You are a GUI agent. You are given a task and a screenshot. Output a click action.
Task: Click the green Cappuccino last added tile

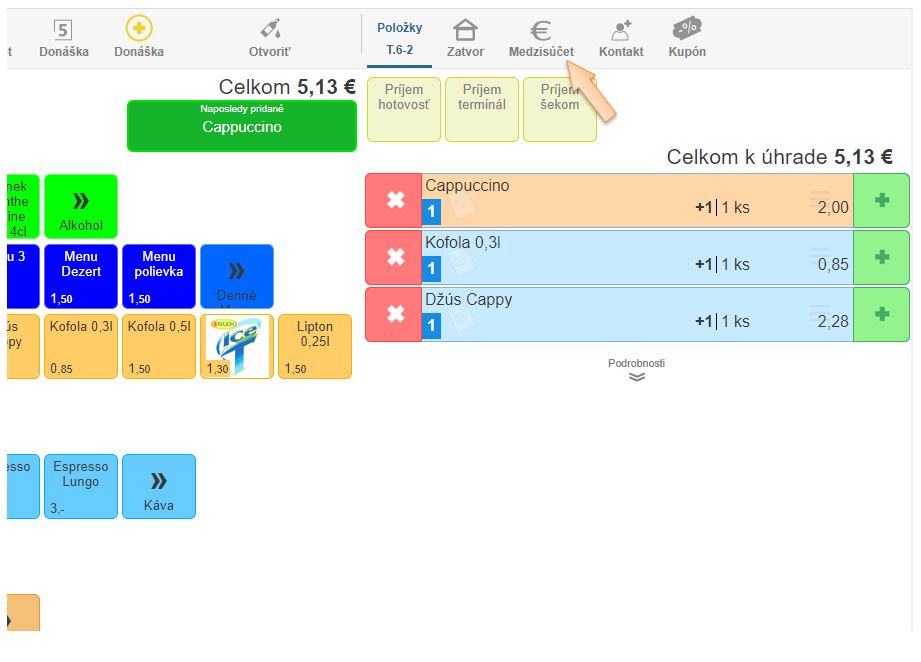pos(241,126)
